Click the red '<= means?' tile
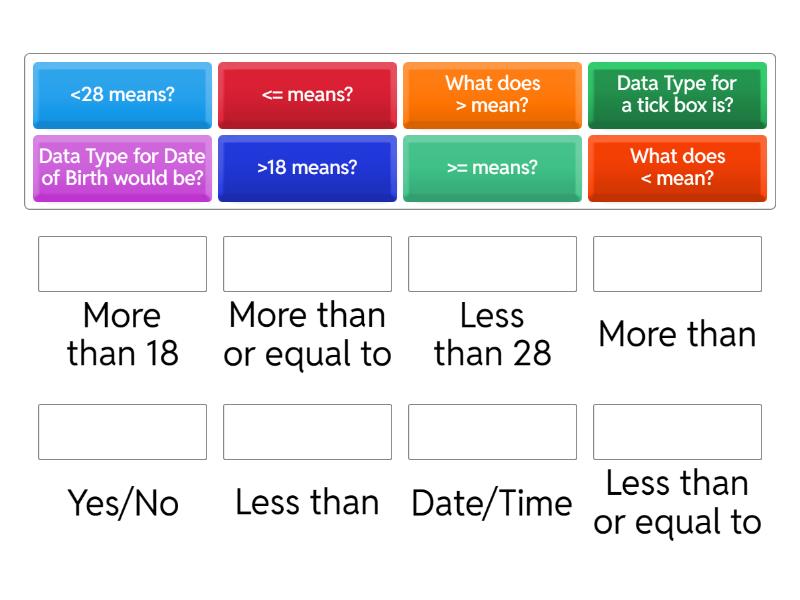 [x=307, y=95]
